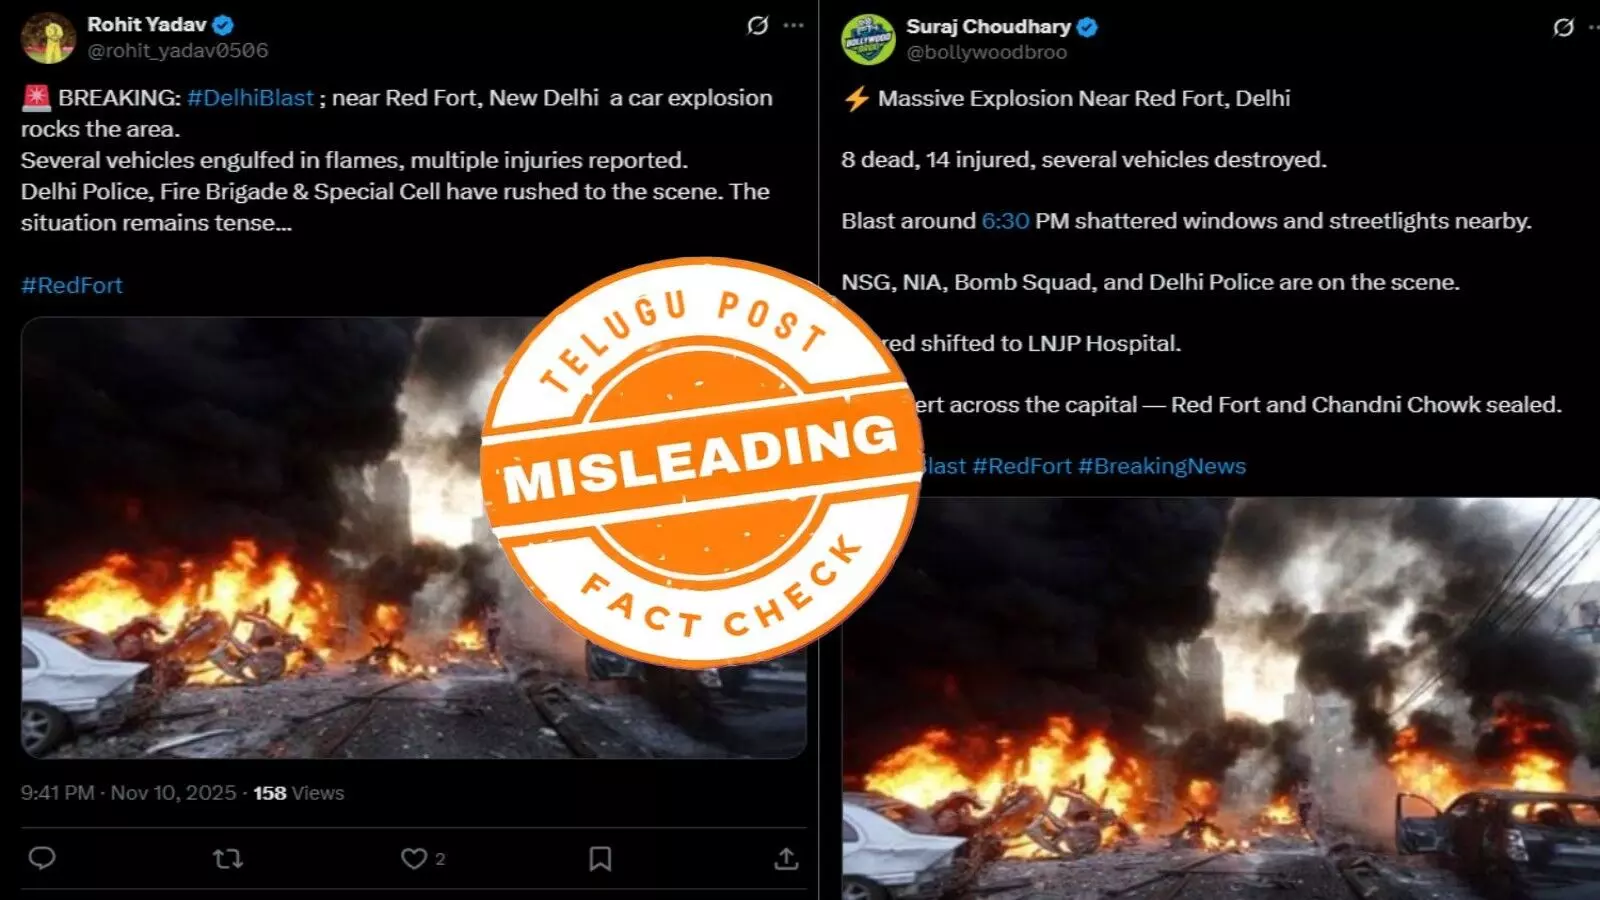
Task: Open Suraj Choudhary's Bollywood profile avatar
Action: coord(868,39)
